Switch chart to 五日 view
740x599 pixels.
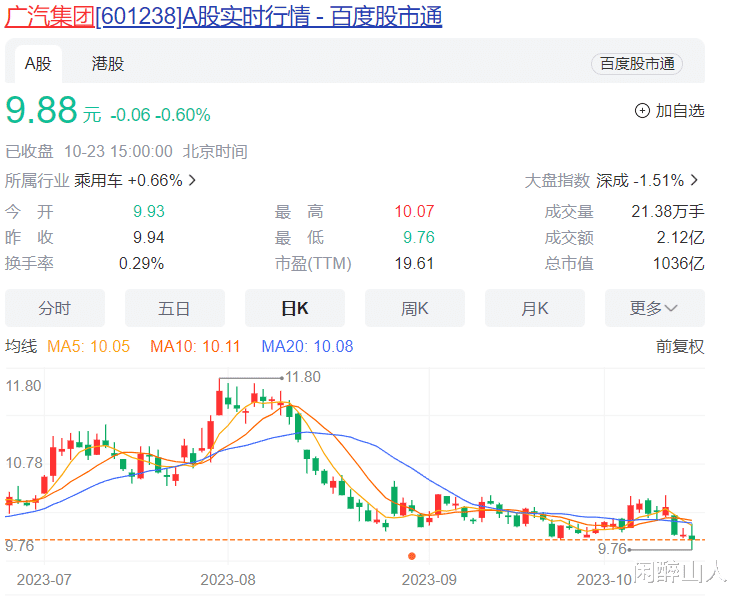(175, 308)
